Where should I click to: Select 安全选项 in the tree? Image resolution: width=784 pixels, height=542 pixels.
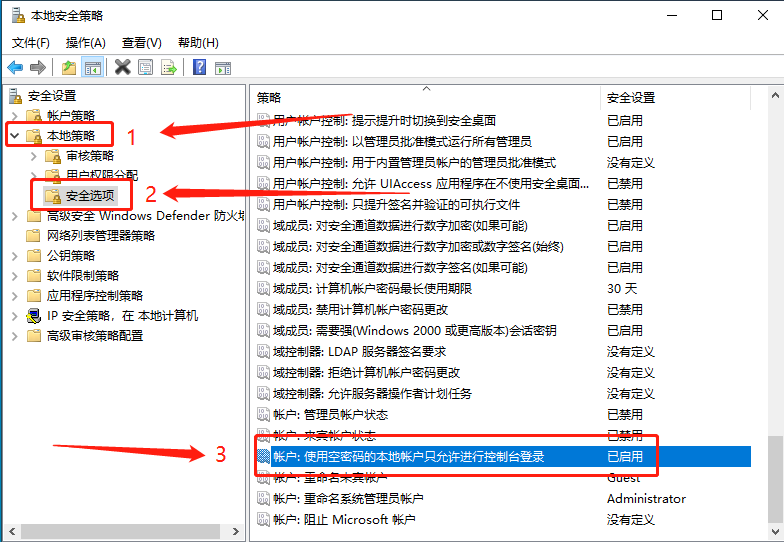90,196
